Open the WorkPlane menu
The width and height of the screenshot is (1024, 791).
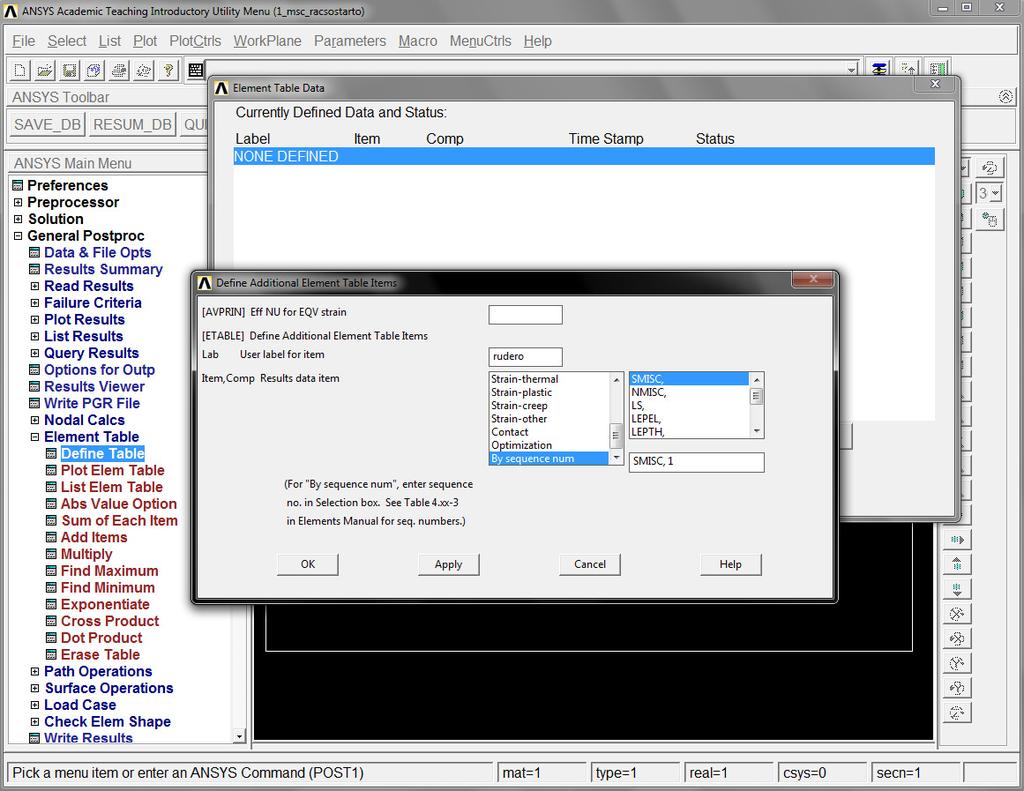click(x=268, y=41)
